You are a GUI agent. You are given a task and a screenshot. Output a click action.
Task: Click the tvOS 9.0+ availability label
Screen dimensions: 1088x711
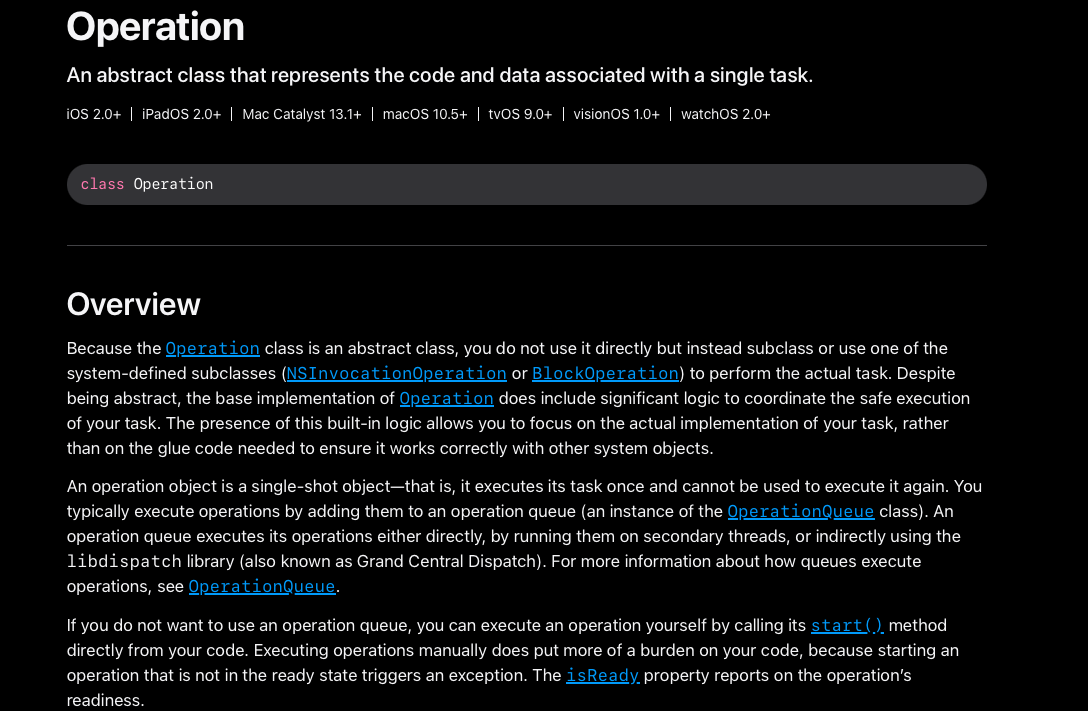pos(520,114)
